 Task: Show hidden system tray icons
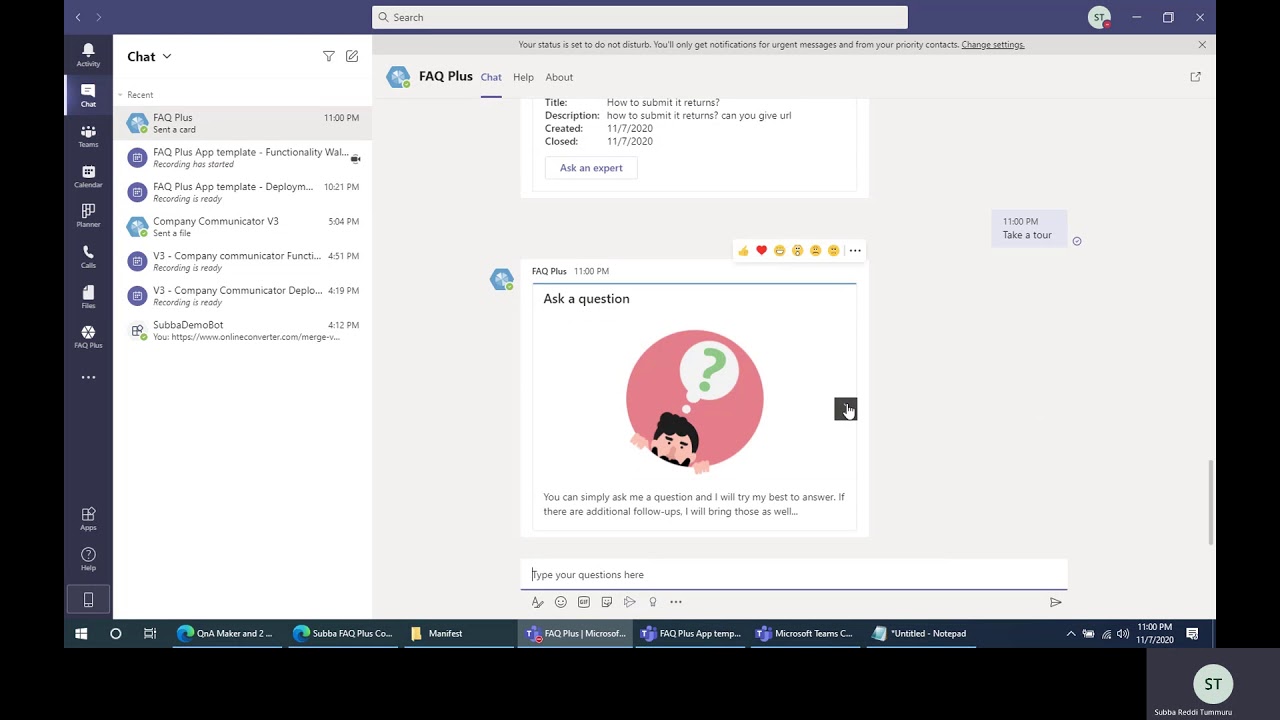[x=1071, y=634]
